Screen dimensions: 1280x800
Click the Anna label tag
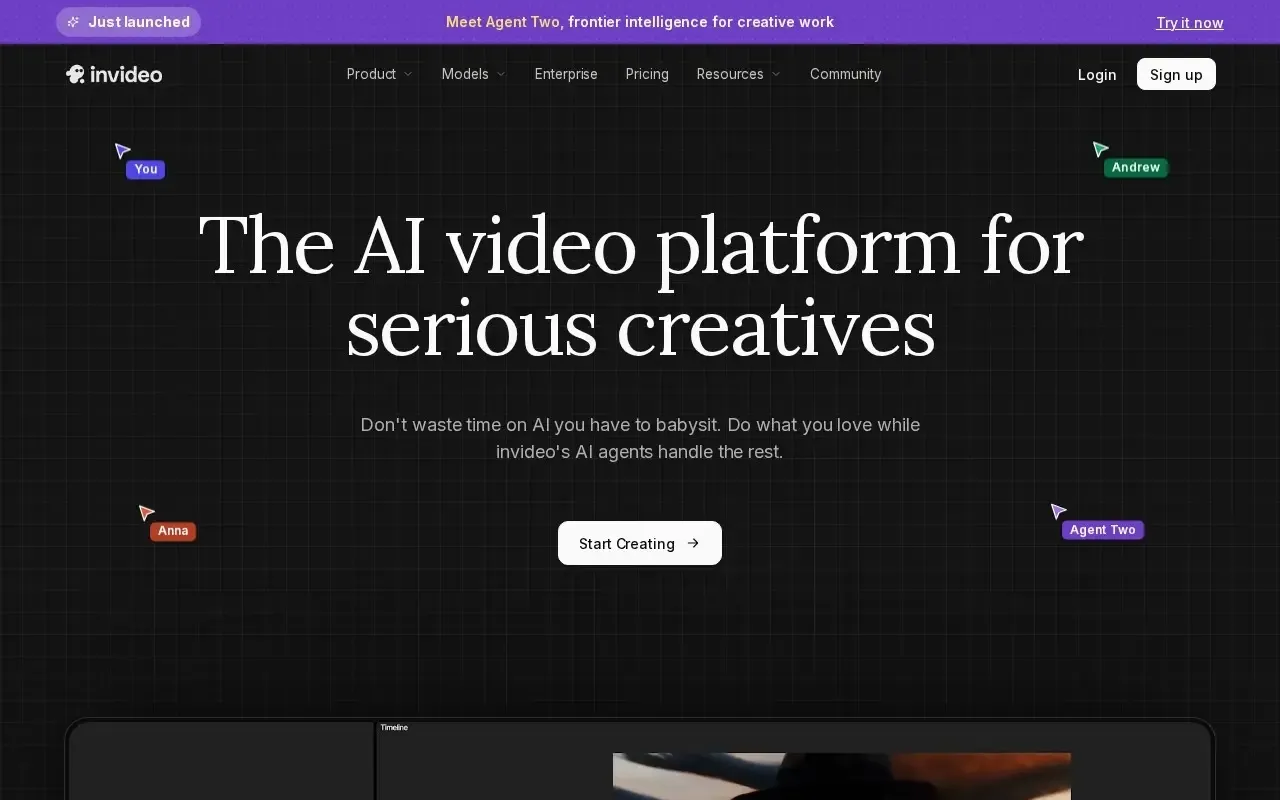pyautogui.click(x=173, y=531)
